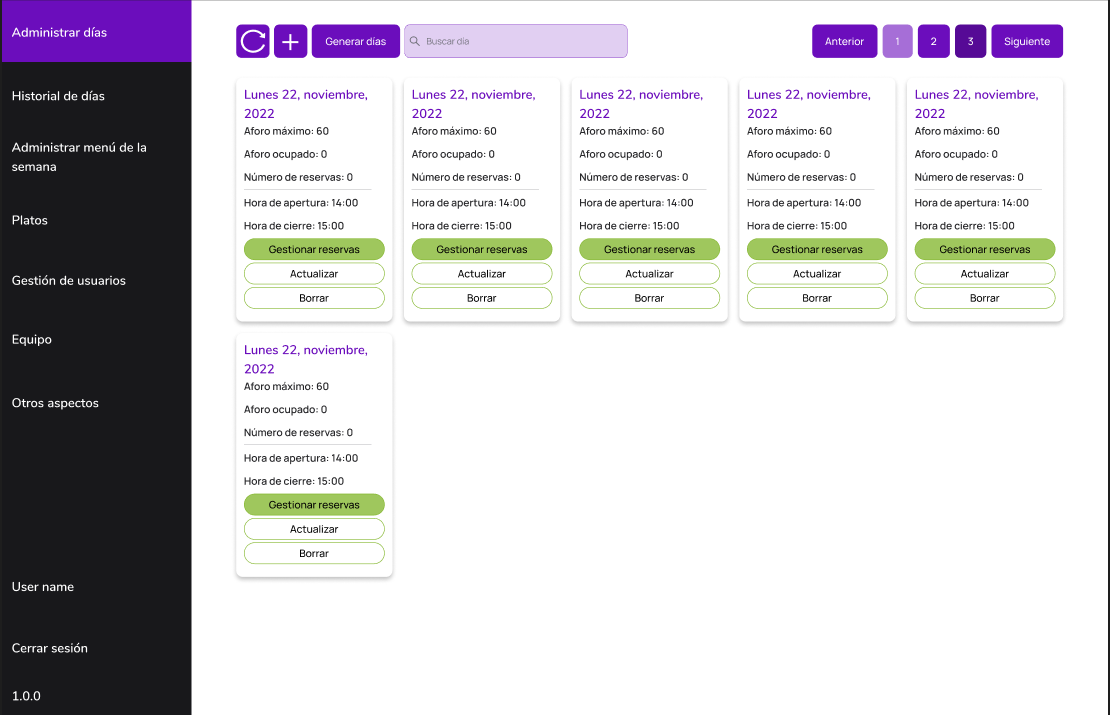The image size is (1110, 715).
Task: Advance with the Siguiente button
Action: click(1027, 41)
